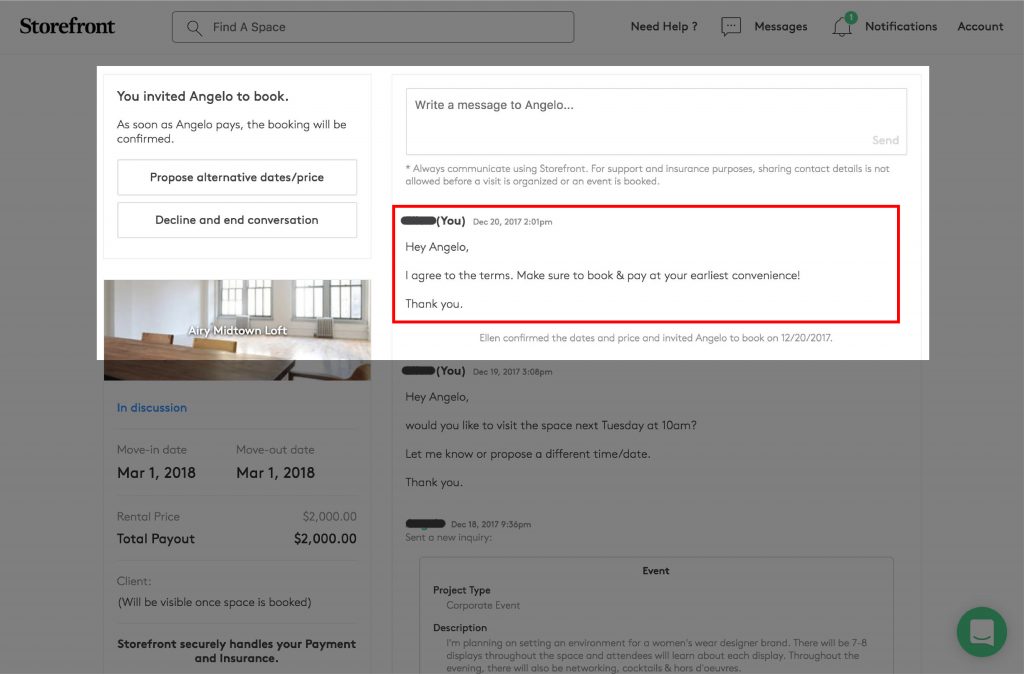This screenshot has width=1024, height=674.
Task: Click the Messages link in header
Action: click(780, 27)
